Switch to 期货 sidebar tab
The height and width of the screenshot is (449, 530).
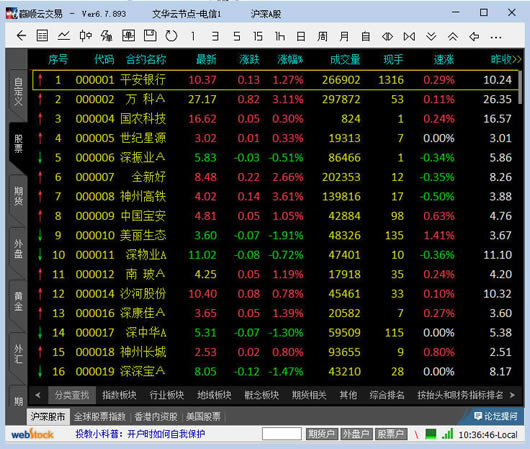(18, 197)
